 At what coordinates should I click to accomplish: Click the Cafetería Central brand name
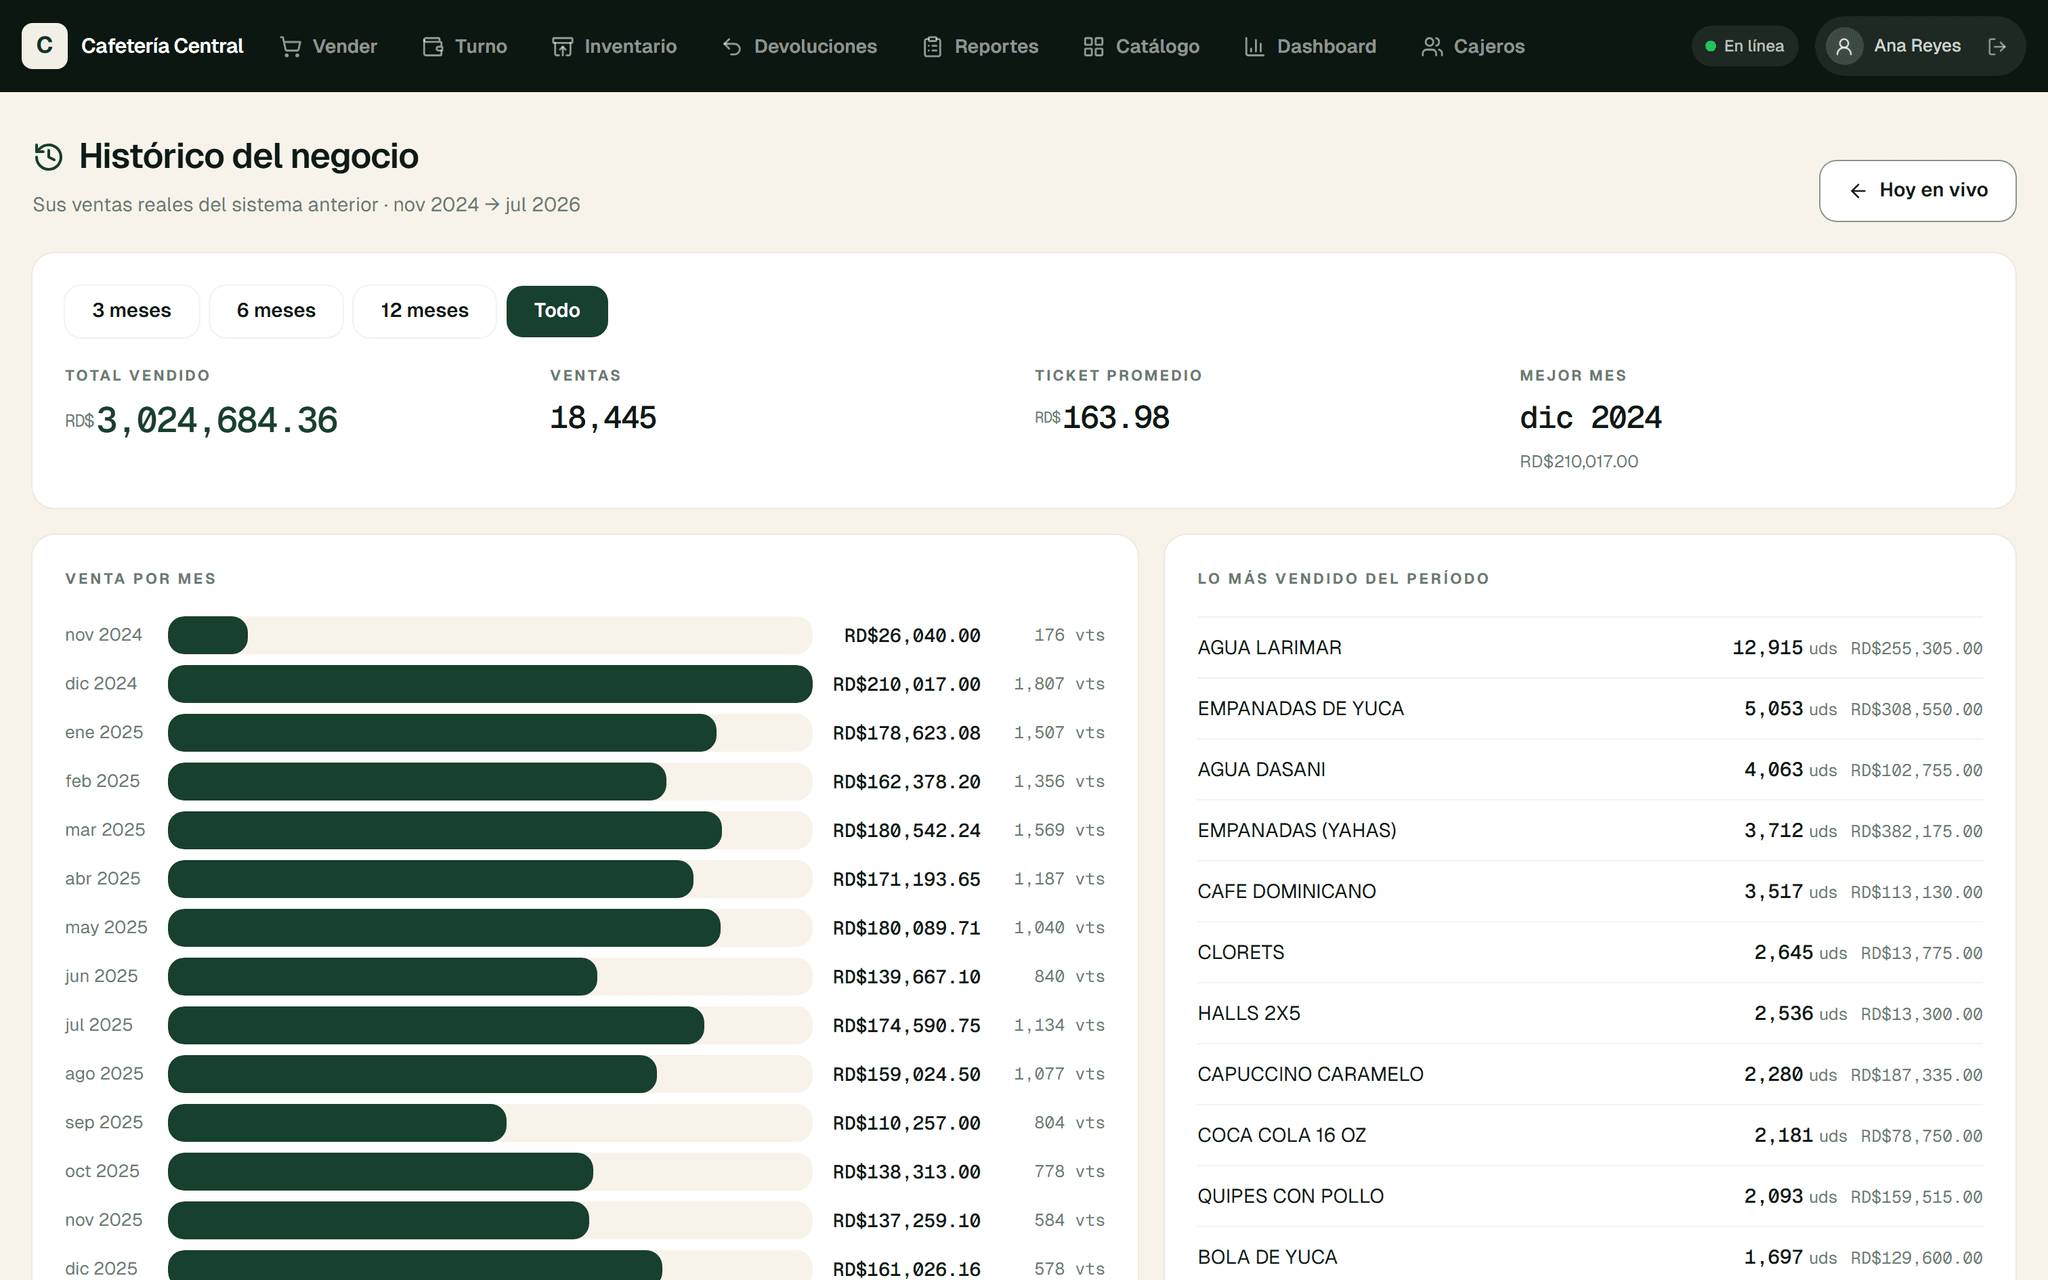pyautogui.click(x=162, y=46)
